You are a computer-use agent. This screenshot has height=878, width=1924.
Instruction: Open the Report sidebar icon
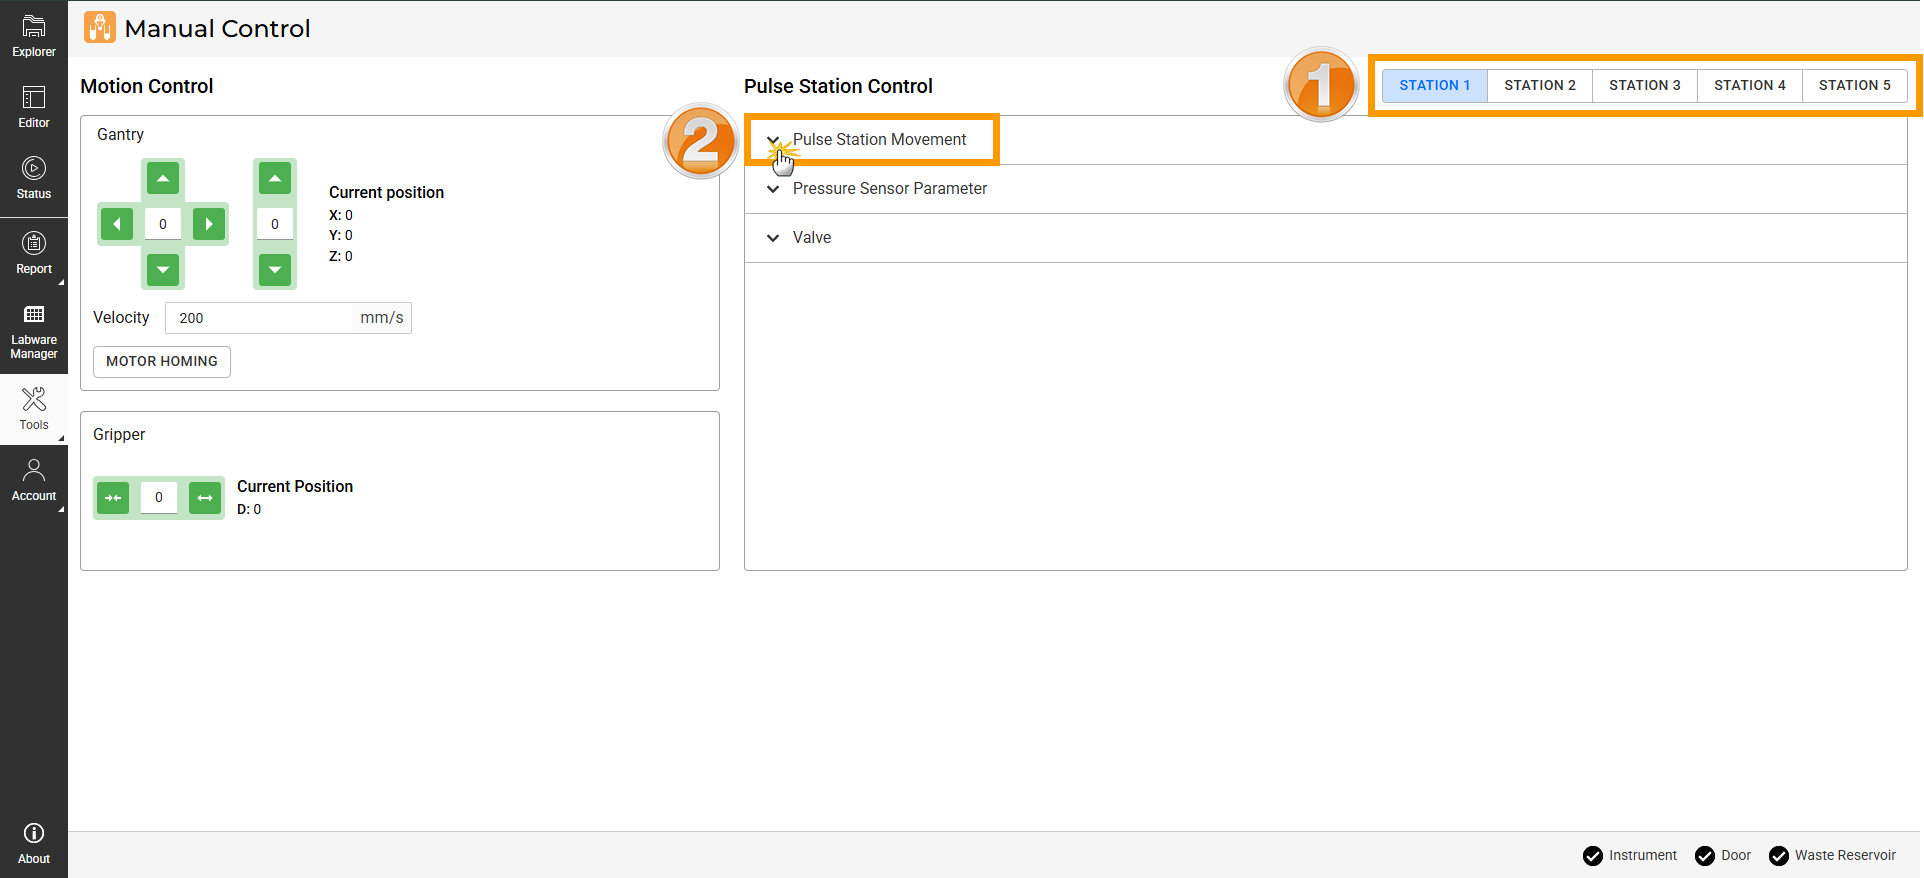tap(34, 253)
